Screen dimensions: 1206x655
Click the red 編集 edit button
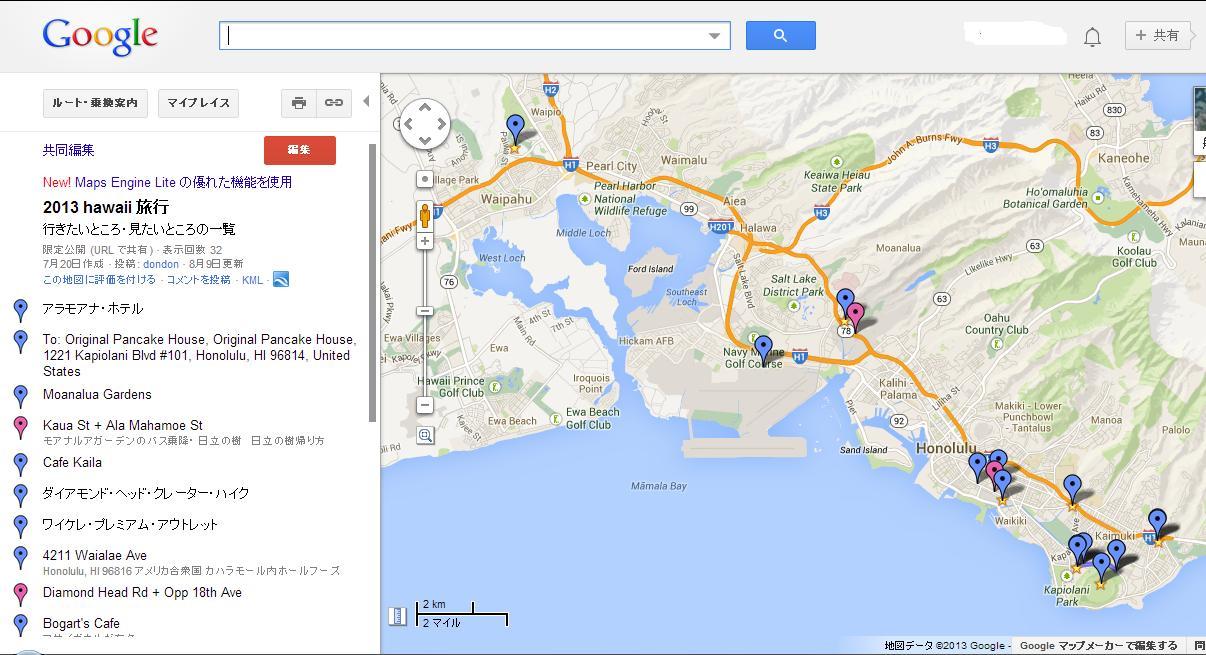[299, 150]
